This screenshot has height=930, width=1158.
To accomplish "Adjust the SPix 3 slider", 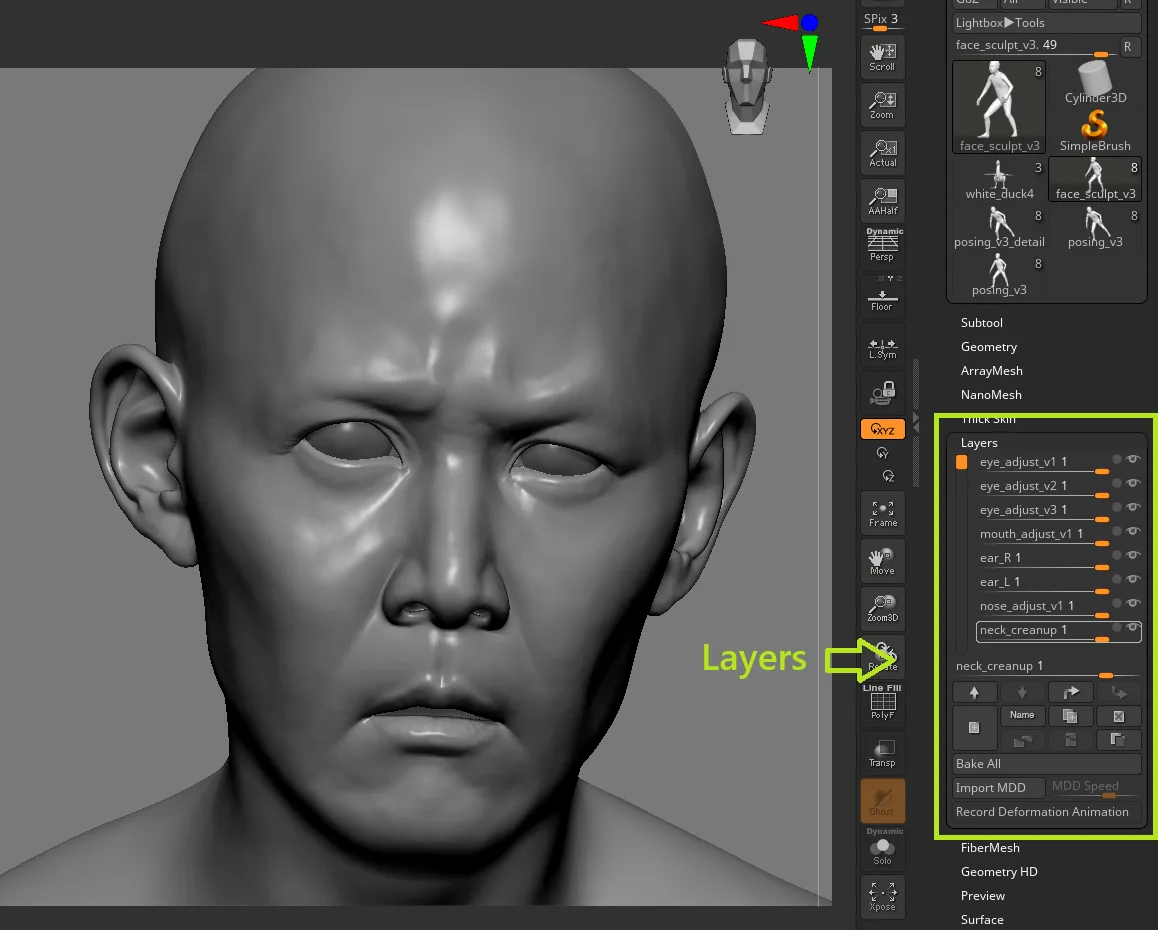I will tap(882, 21).
